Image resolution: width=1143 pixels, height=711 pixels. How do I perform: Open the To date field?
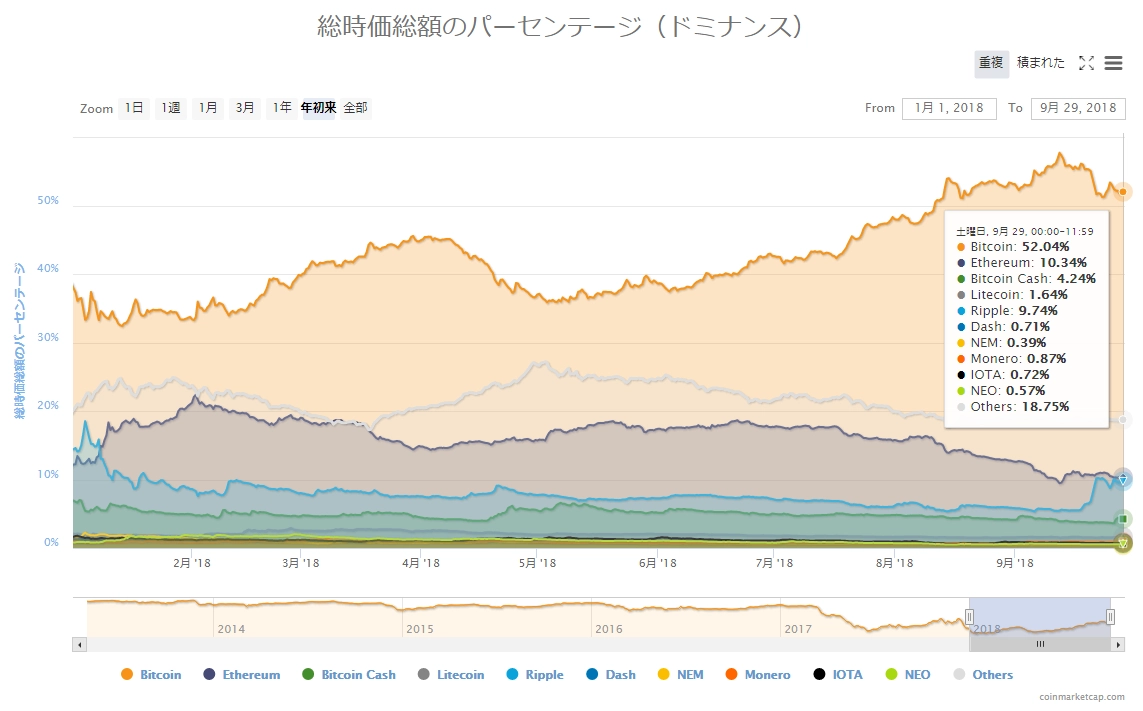(1077, 108)
